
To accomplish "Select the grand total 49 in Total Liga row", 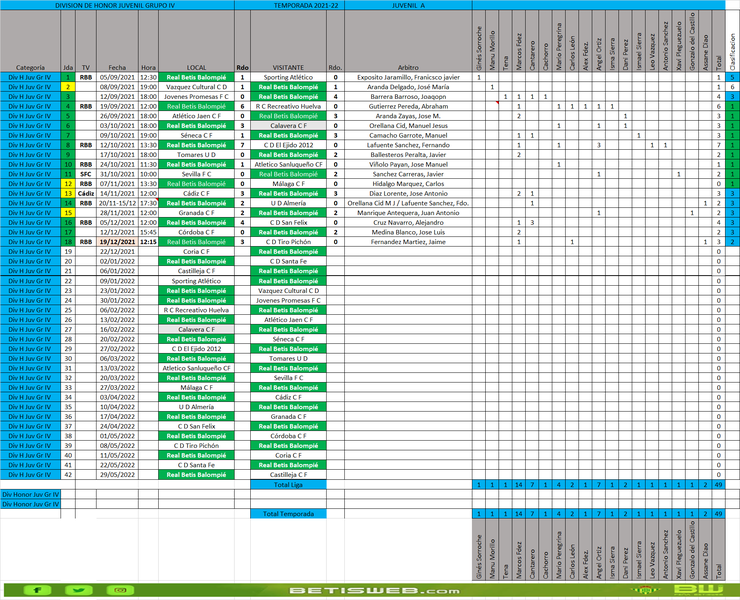I will (x=719, y=484).
